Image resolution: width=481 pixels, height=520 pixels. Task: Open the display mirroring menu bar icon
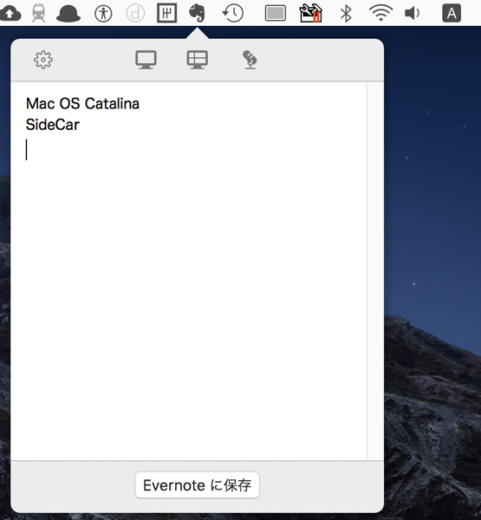tap(275, 13)
